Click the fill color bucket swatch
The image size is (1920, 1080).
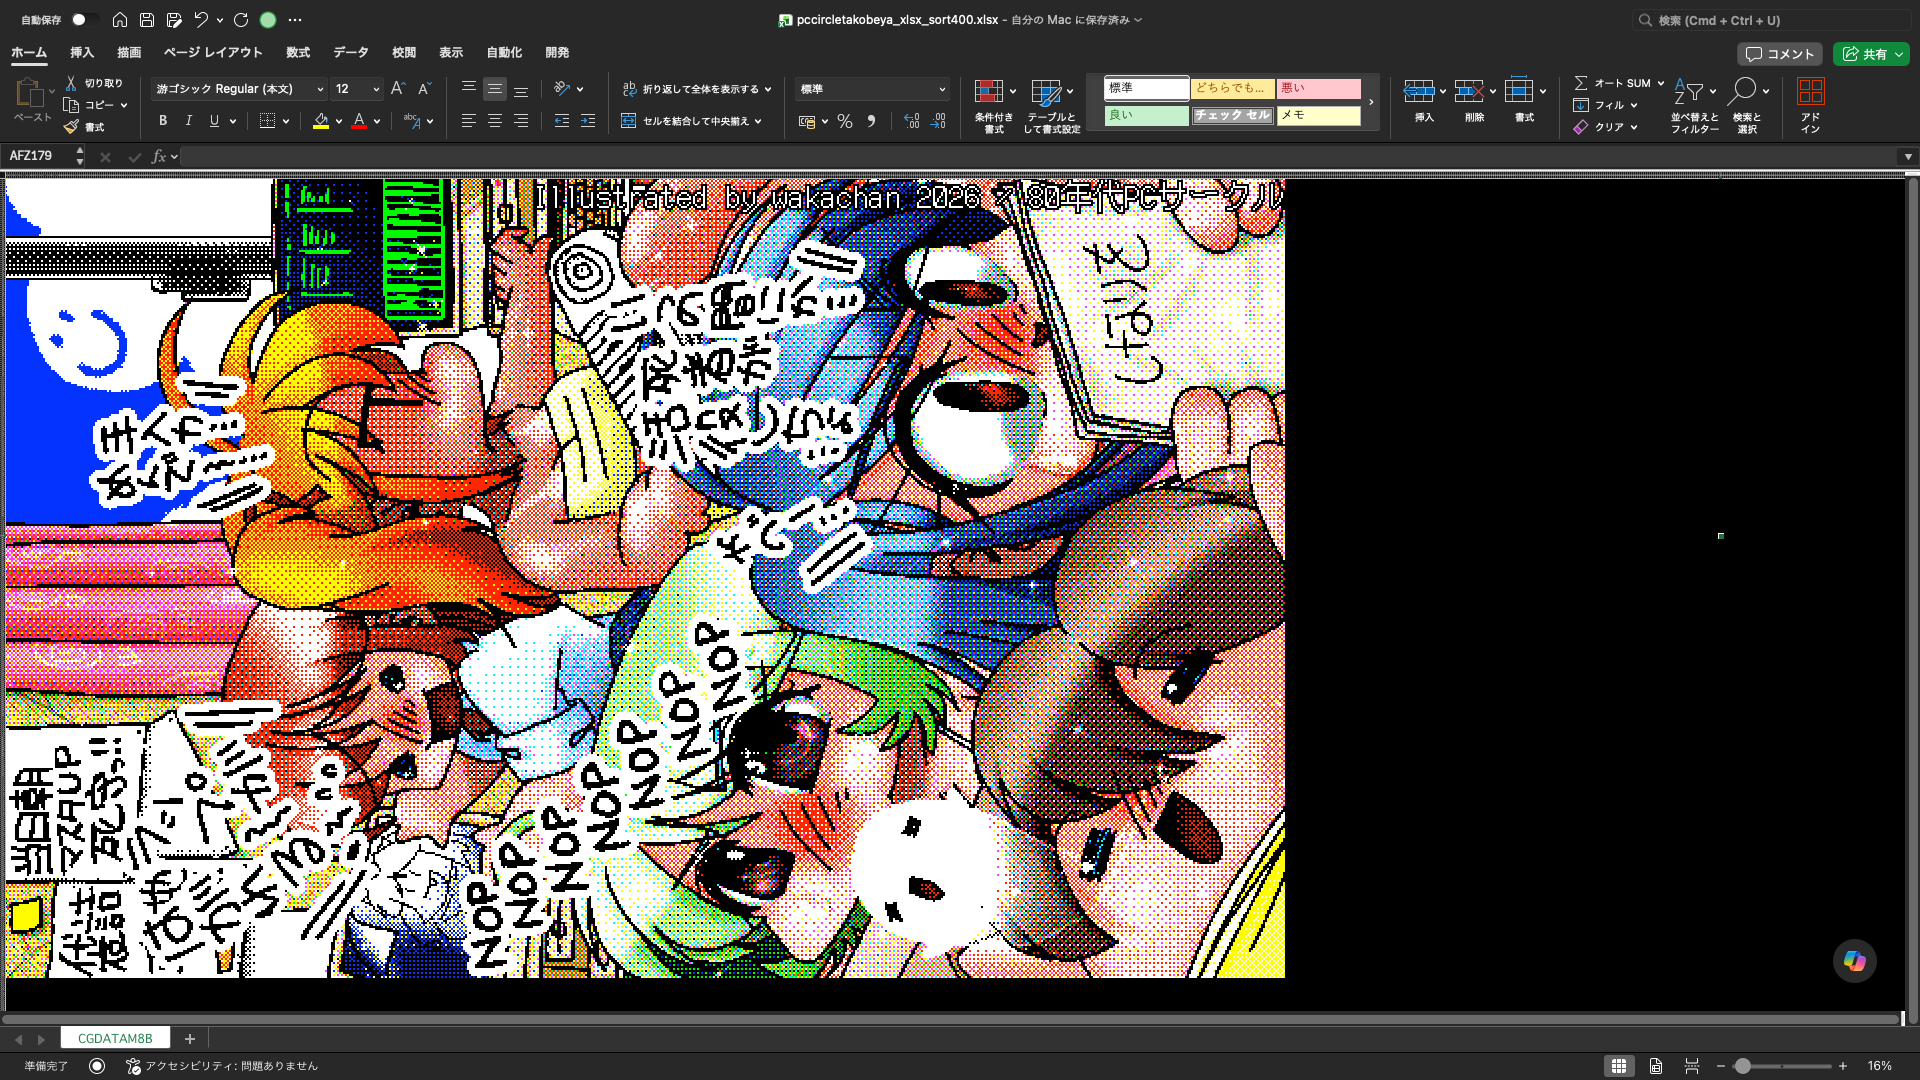pyautogui.click(x=321, y=121)
